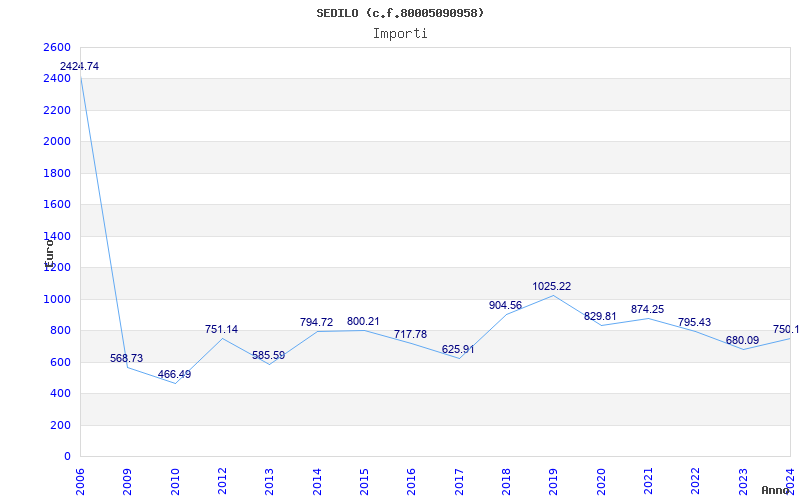Click the 800 y-axis value
This screenshot has height=500, width=800.
pos(60,331)
